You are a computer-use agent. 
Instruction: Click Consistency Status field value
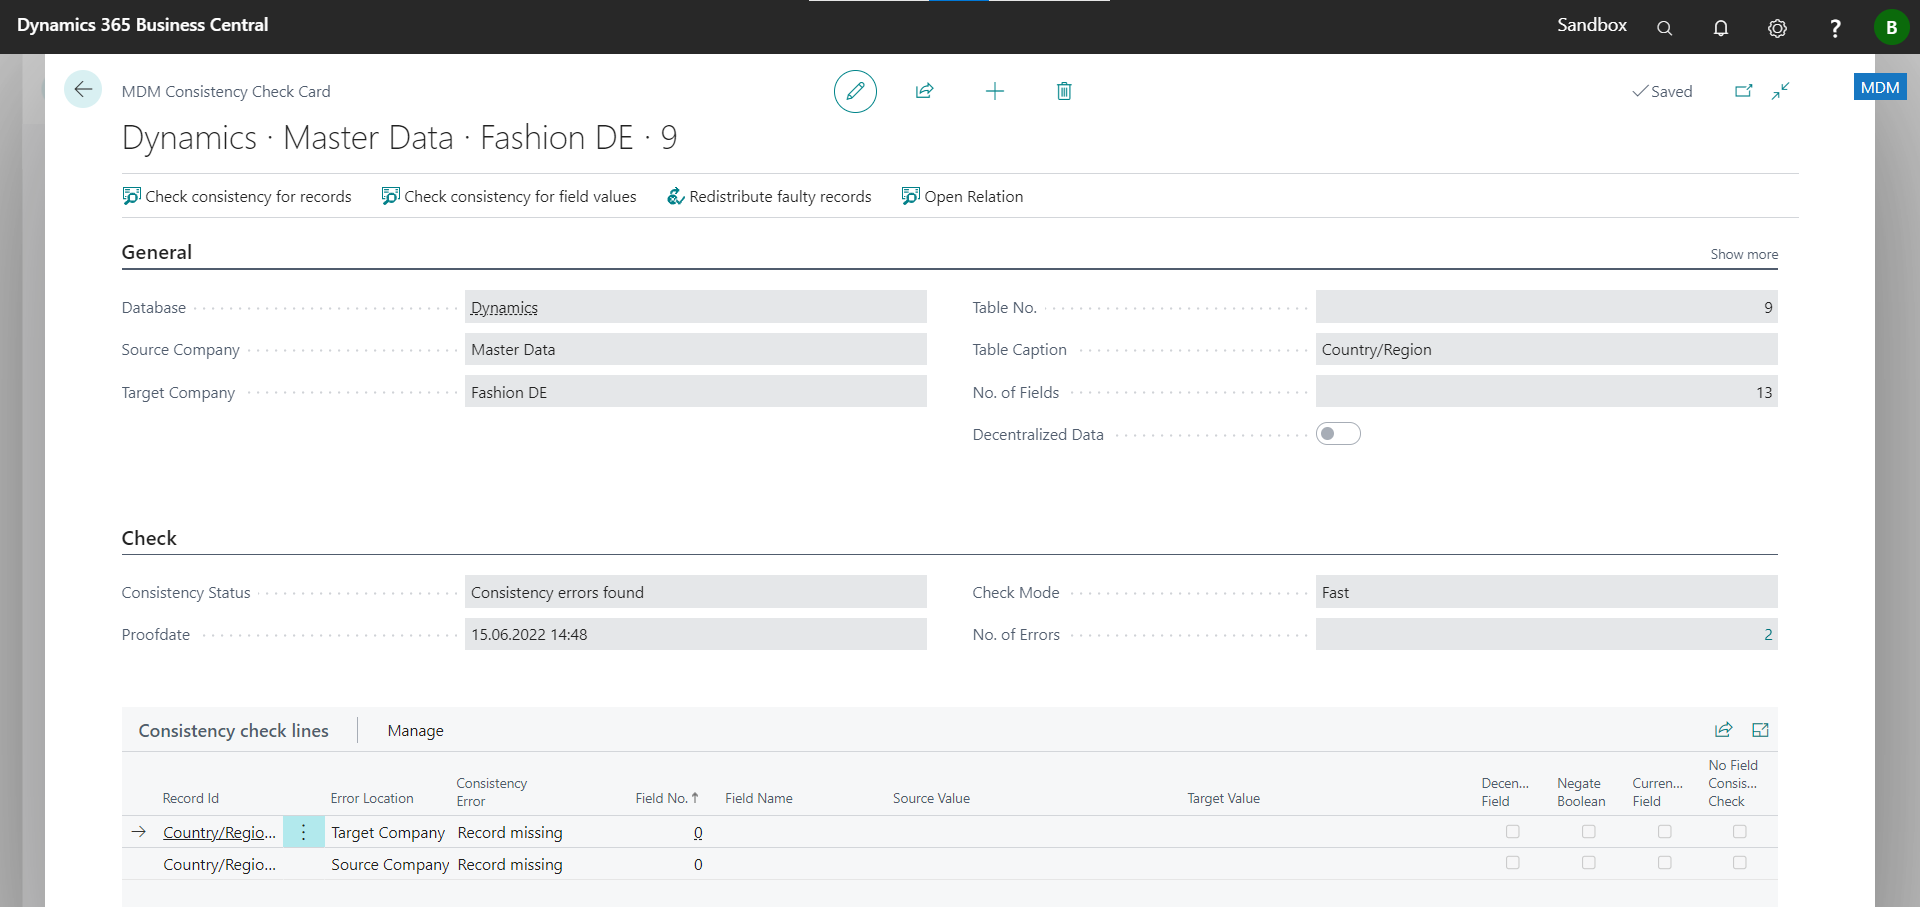[x=696, y=592]
